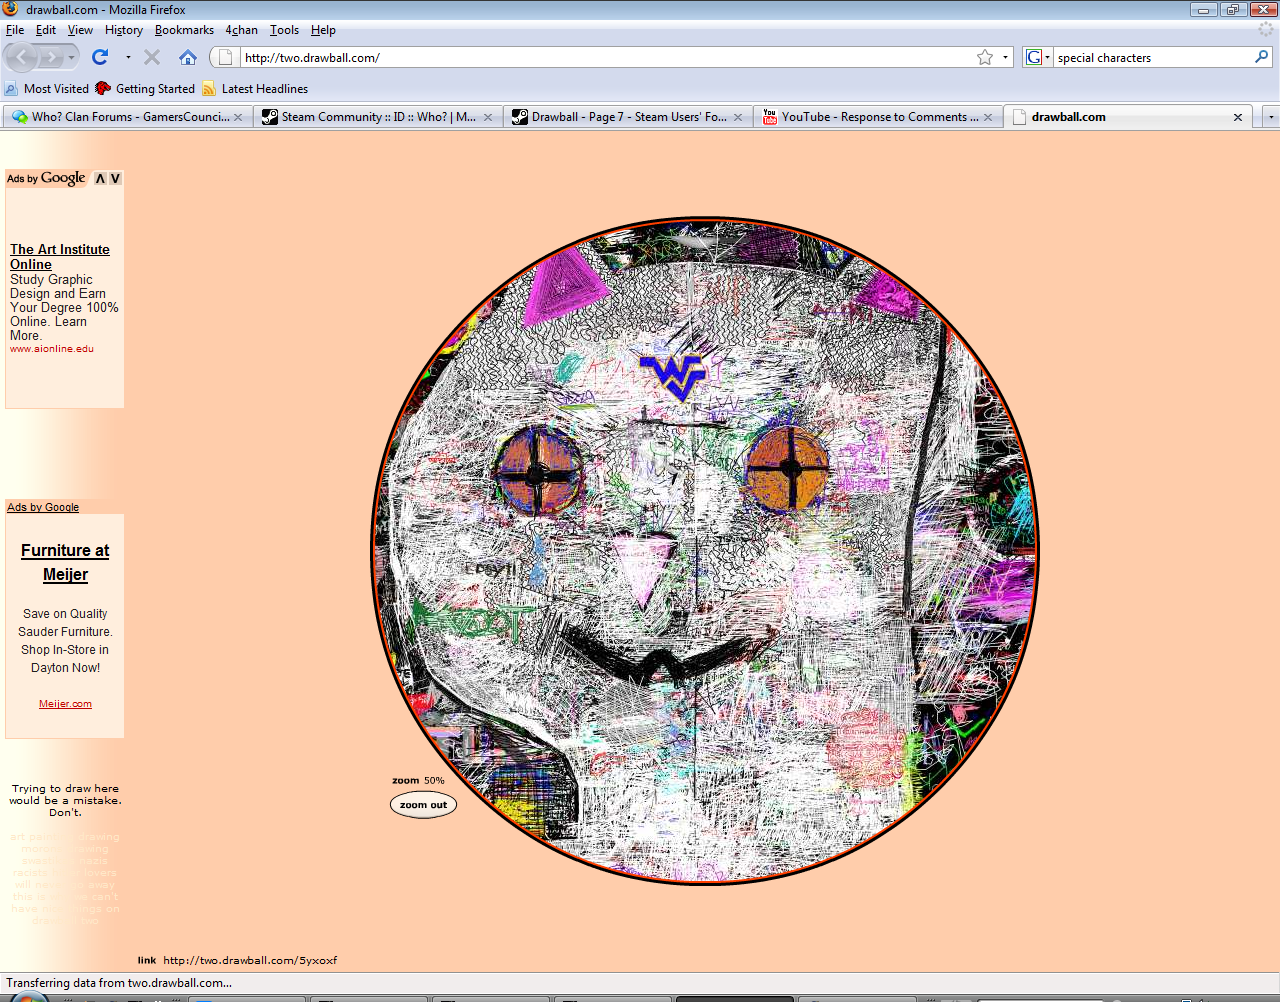1280x1002 pixels.
Task: Open the search engine selector dropdown
Action: 1047,57
